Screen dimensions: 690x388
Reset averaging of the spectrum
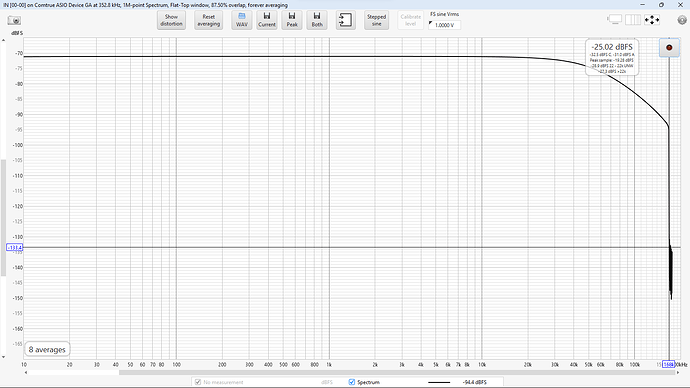click(209, 20)
